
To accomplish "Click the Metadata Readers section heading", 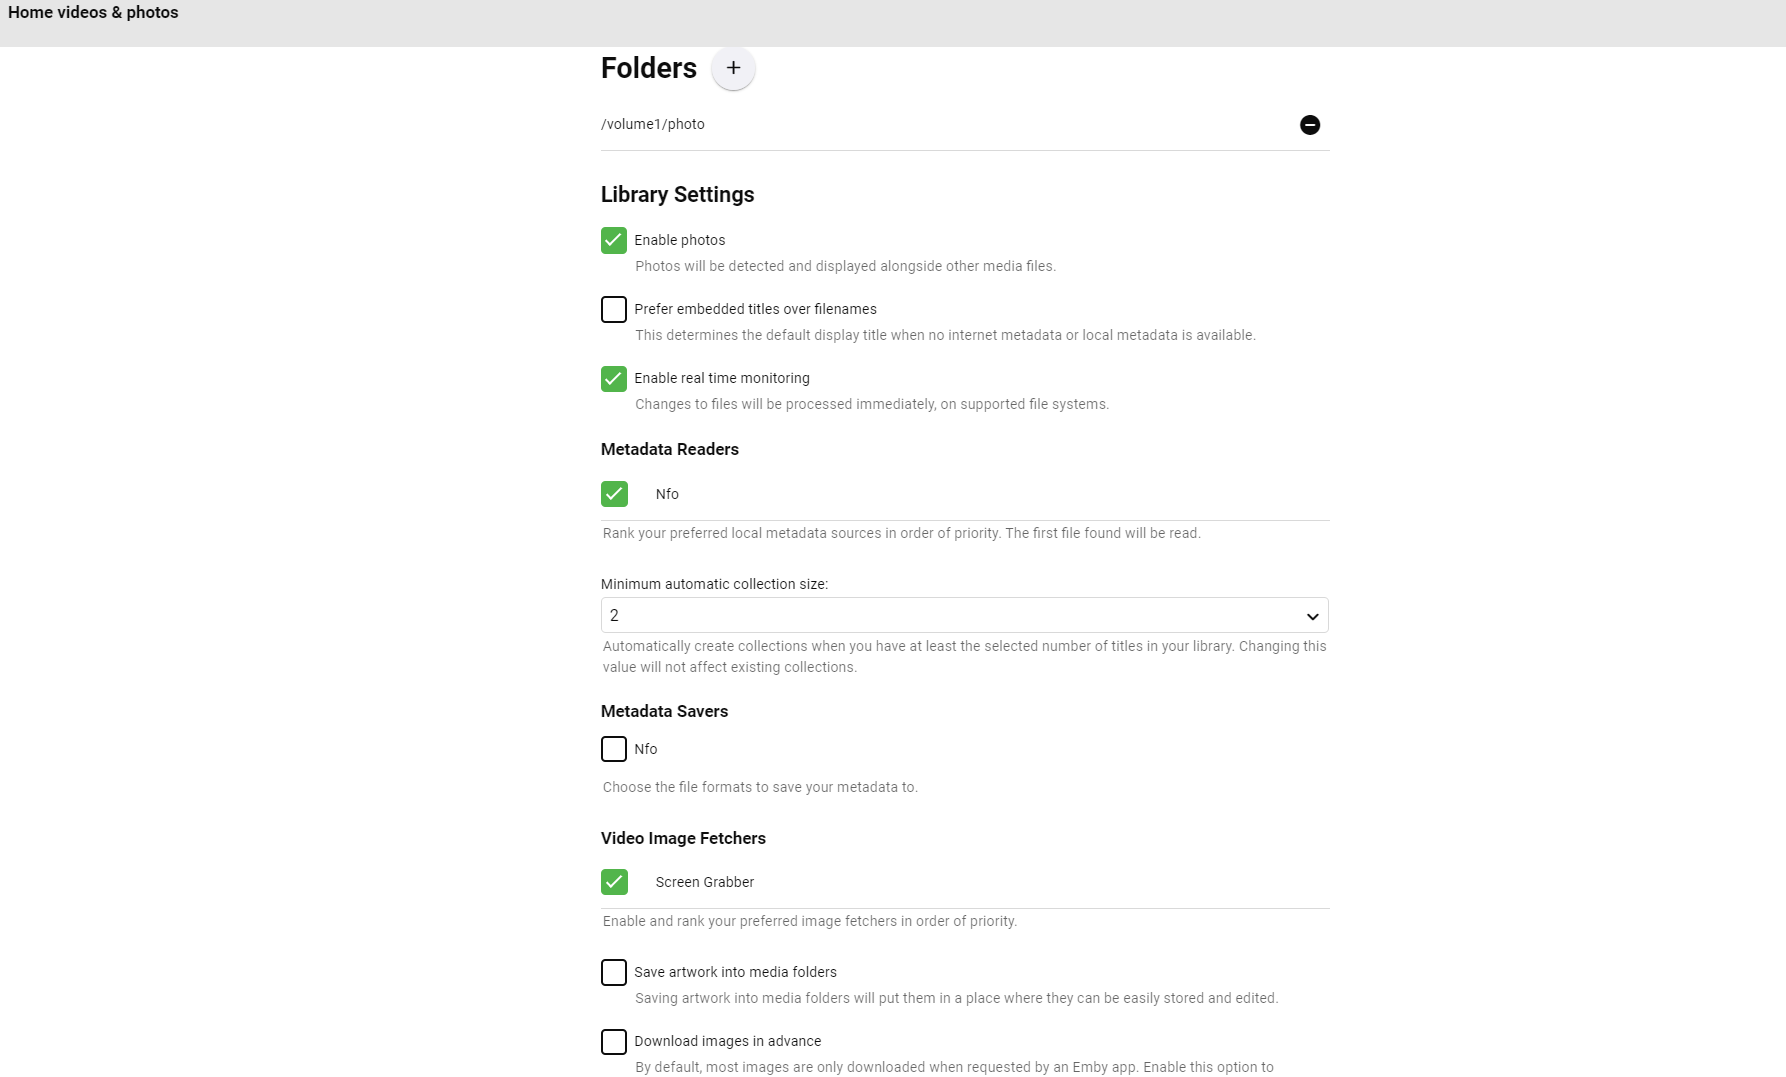I will [x=669, y=449].
